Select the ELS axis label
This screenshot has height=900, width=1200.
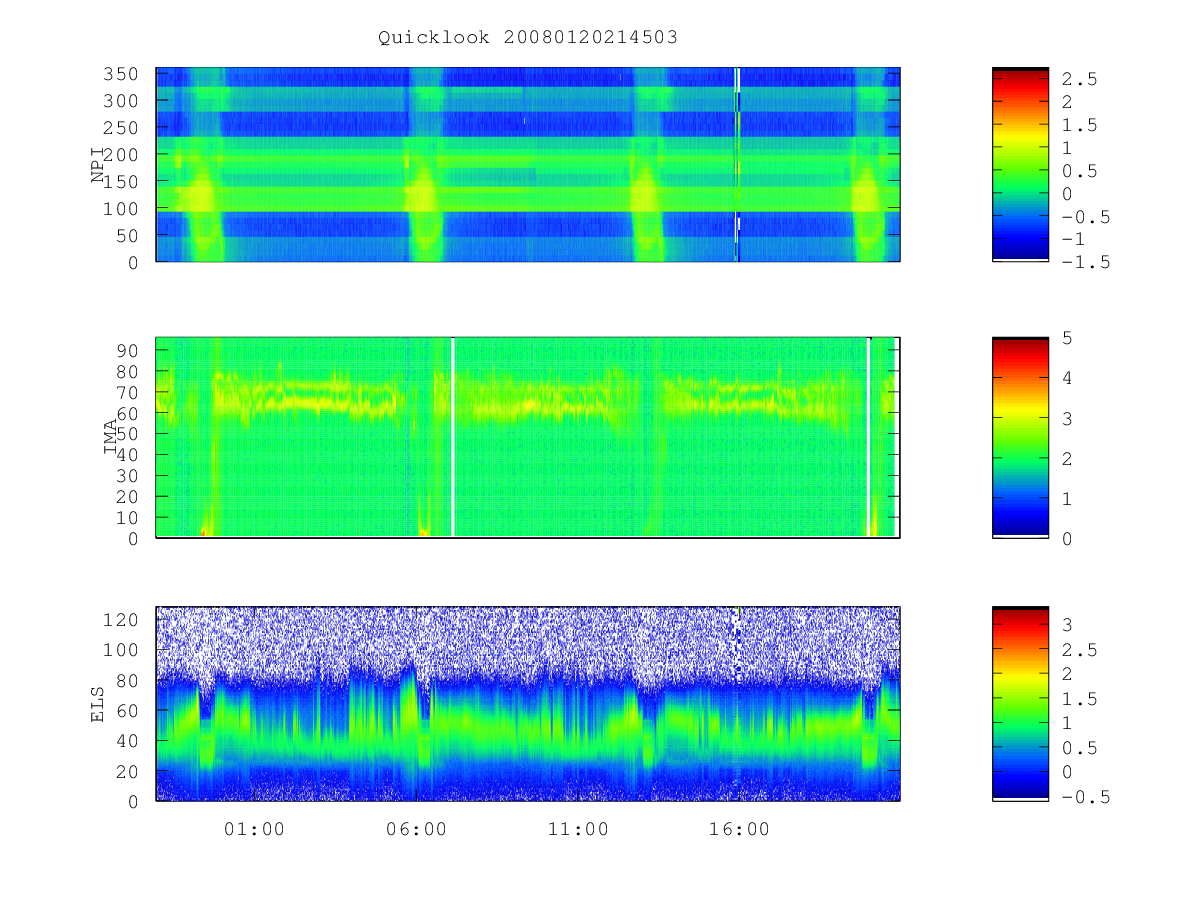pos(98,704)
